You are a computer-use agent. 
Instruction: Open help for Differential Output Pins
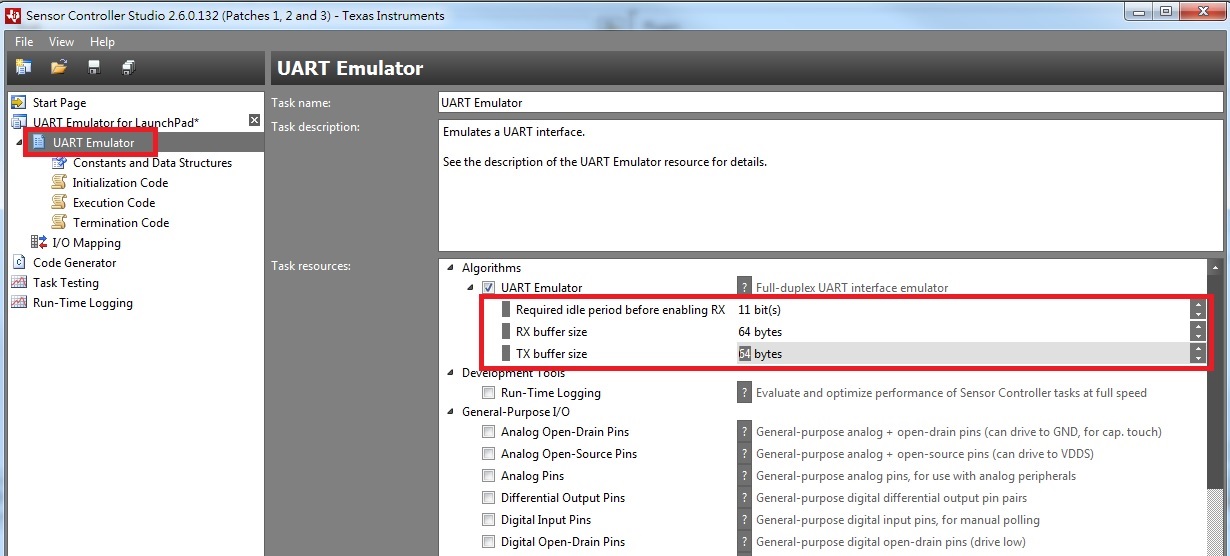point(744,498)
